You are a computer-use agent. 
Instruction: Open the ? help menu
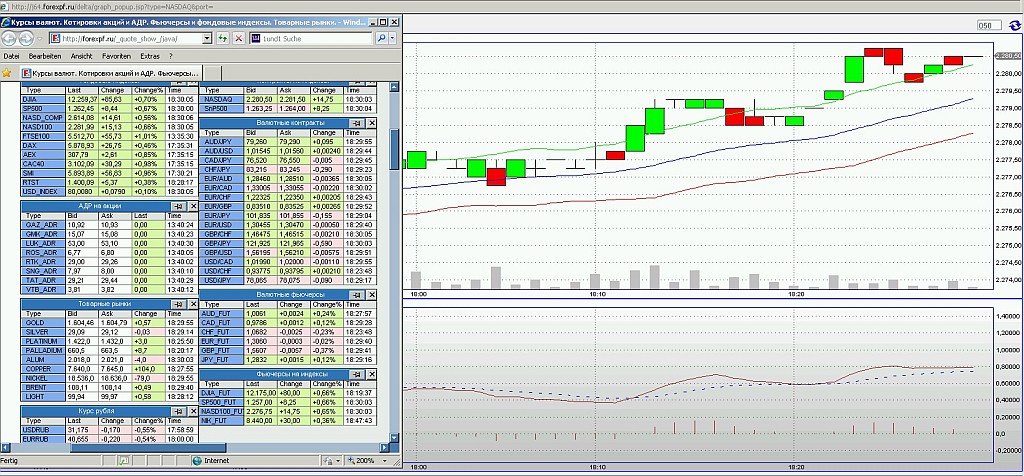pos(170,56)
